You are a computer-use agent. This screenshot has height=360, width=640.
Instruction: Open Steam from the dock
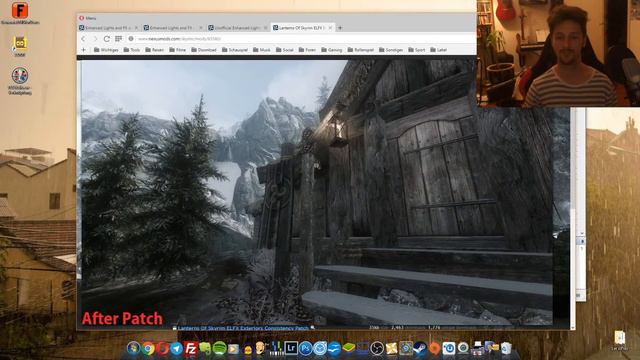[x=420, y=348]
